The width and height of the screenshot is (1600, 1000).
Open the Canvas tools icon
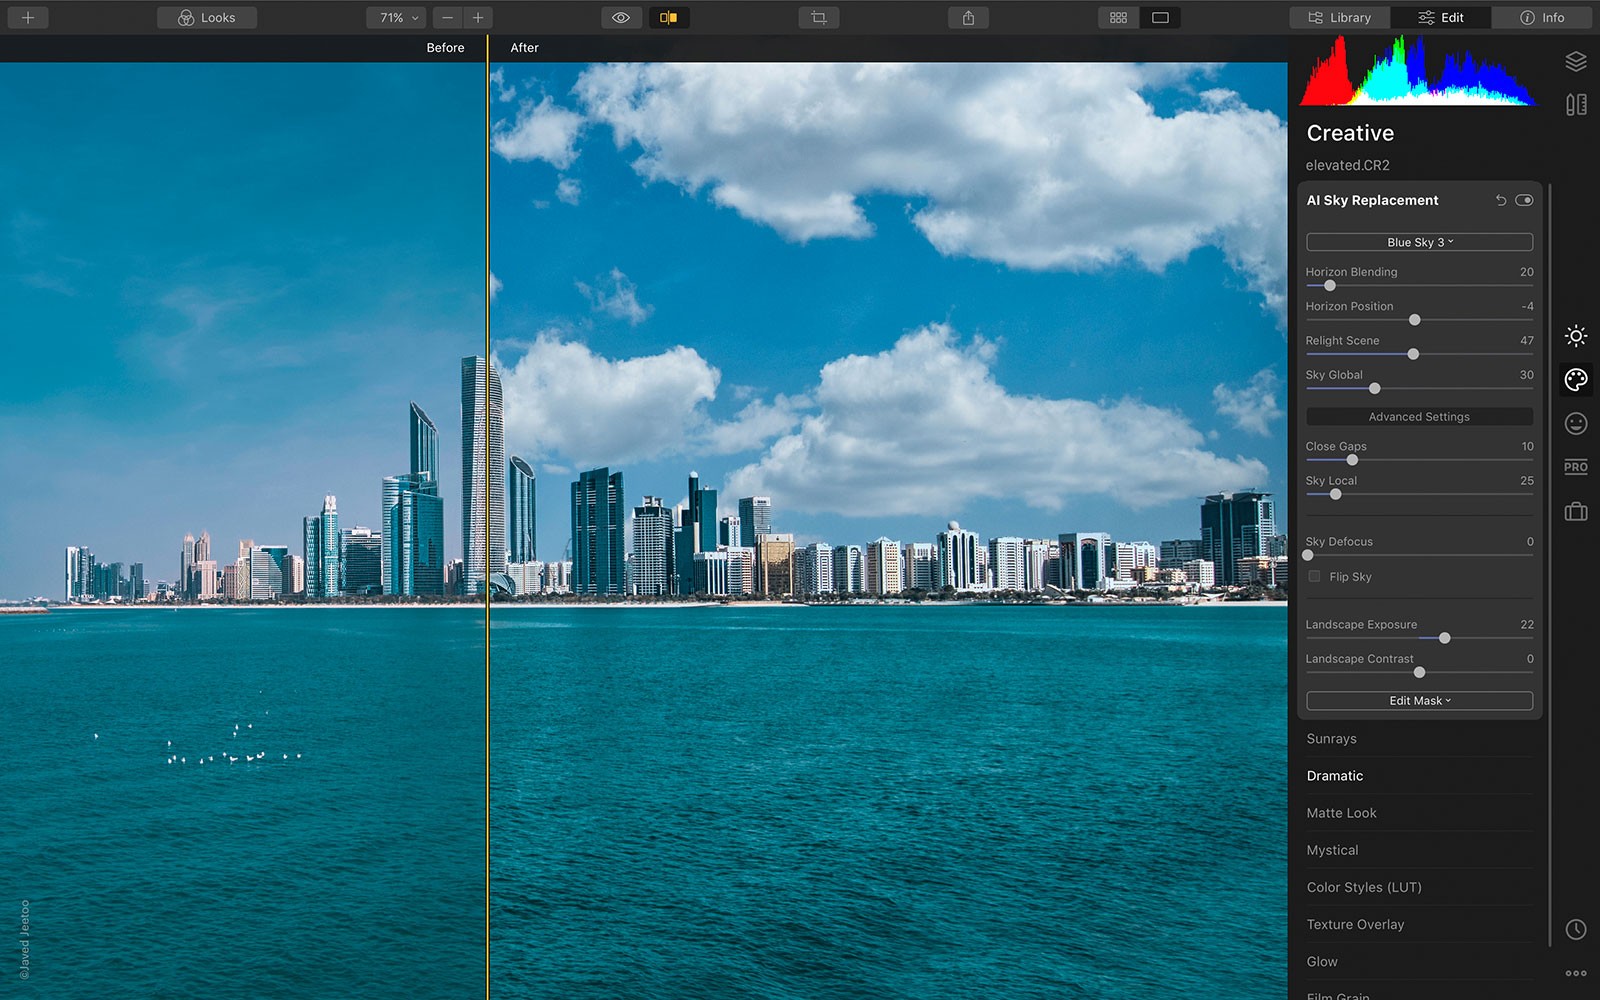1576,105
